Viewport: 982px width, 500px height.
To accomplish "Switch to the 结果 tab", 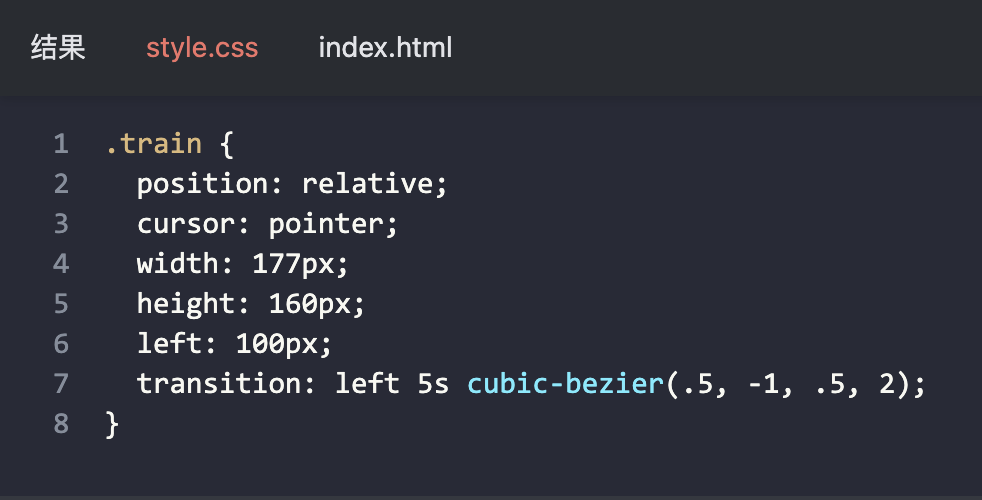I will [x=58, y=48].
